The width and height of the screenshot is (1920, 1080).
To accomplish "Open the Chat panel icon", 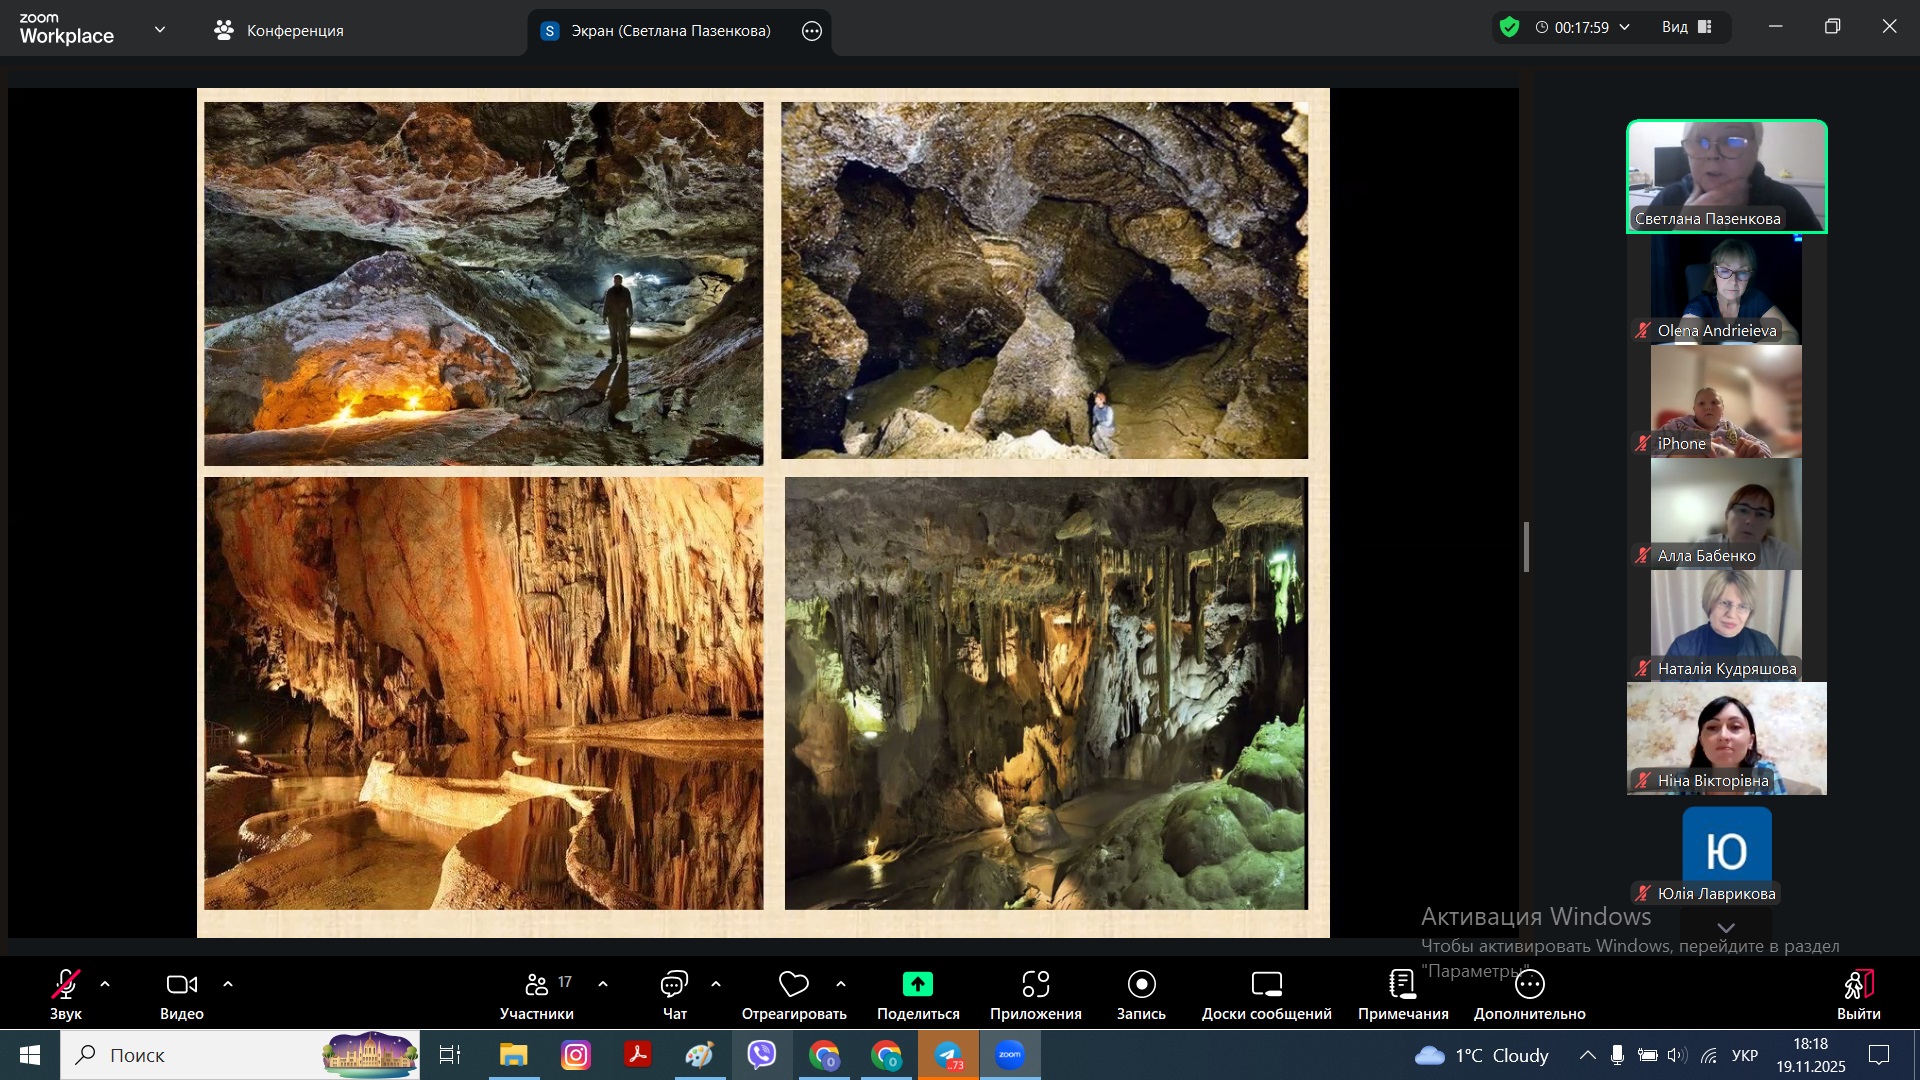I will tap(674, 985).
